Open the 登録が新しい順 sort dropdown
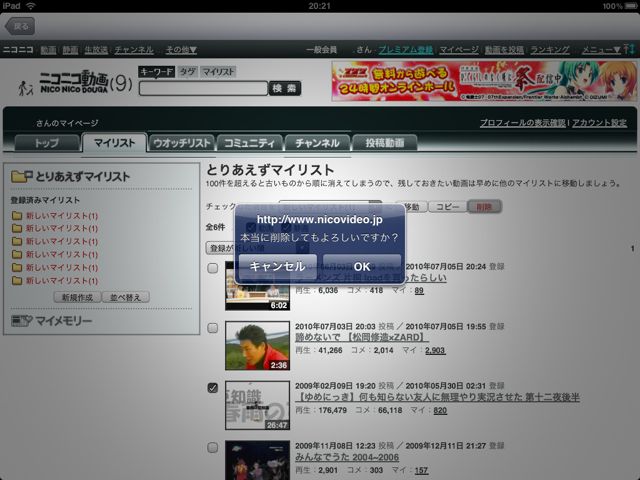The width and height of the screenshot is (640, 480). pyautogui.click(x=257, y=248)
